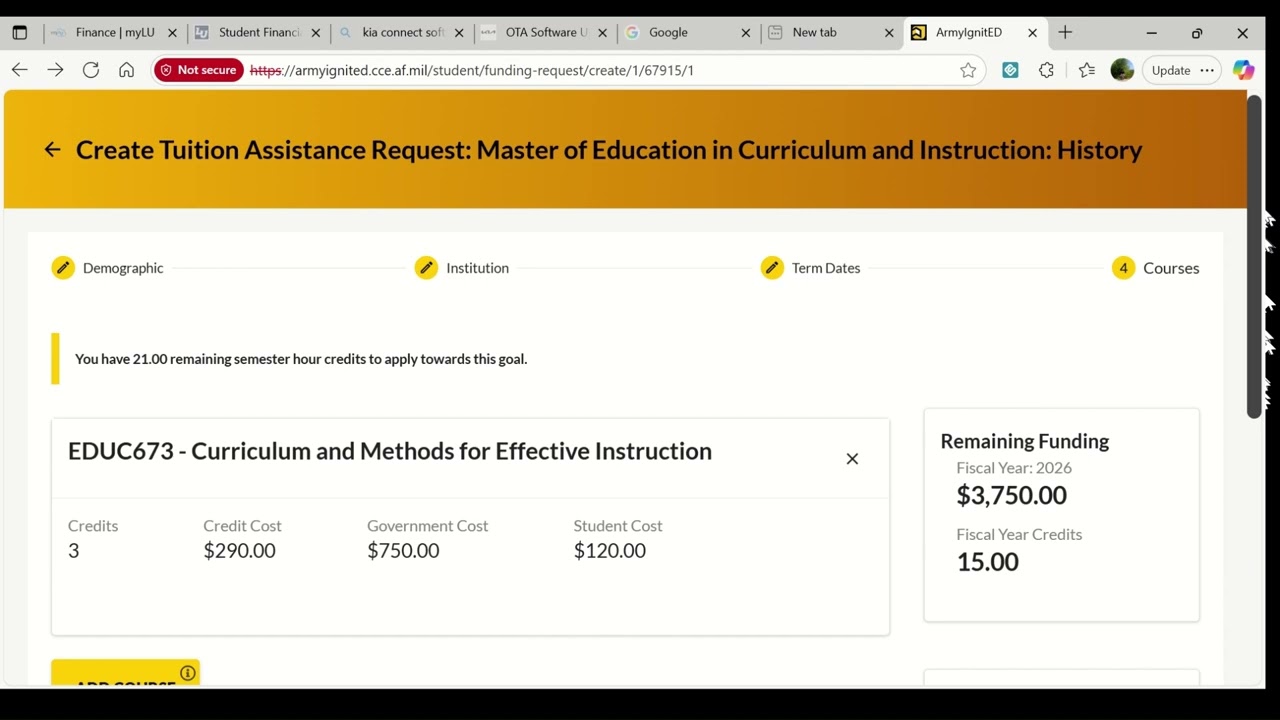This screenshot has height=720, width=1280.
Task: Click the Not secure site badge
Action: click(199, 70)
